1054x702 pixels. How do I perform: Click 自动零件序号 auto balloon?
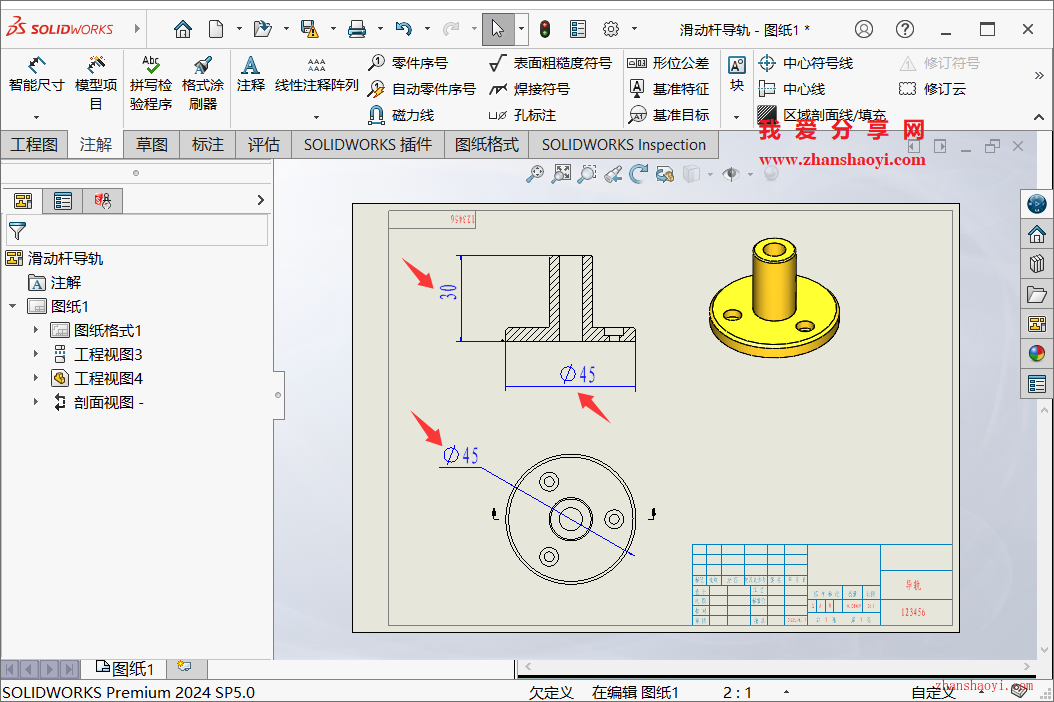click(421, 89)
